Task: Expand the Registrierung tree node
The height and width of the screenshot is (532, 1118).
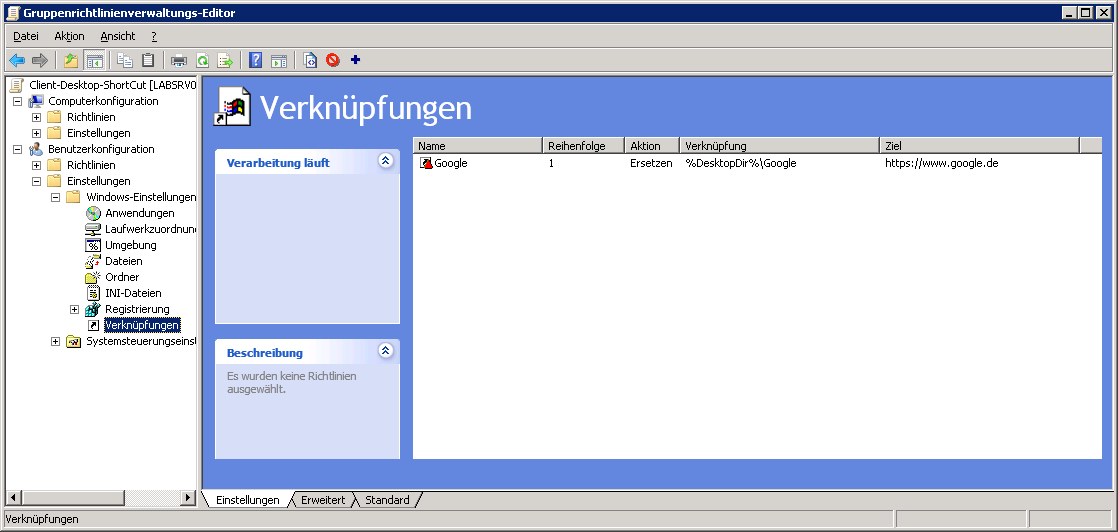Action: tap(74, 309)
